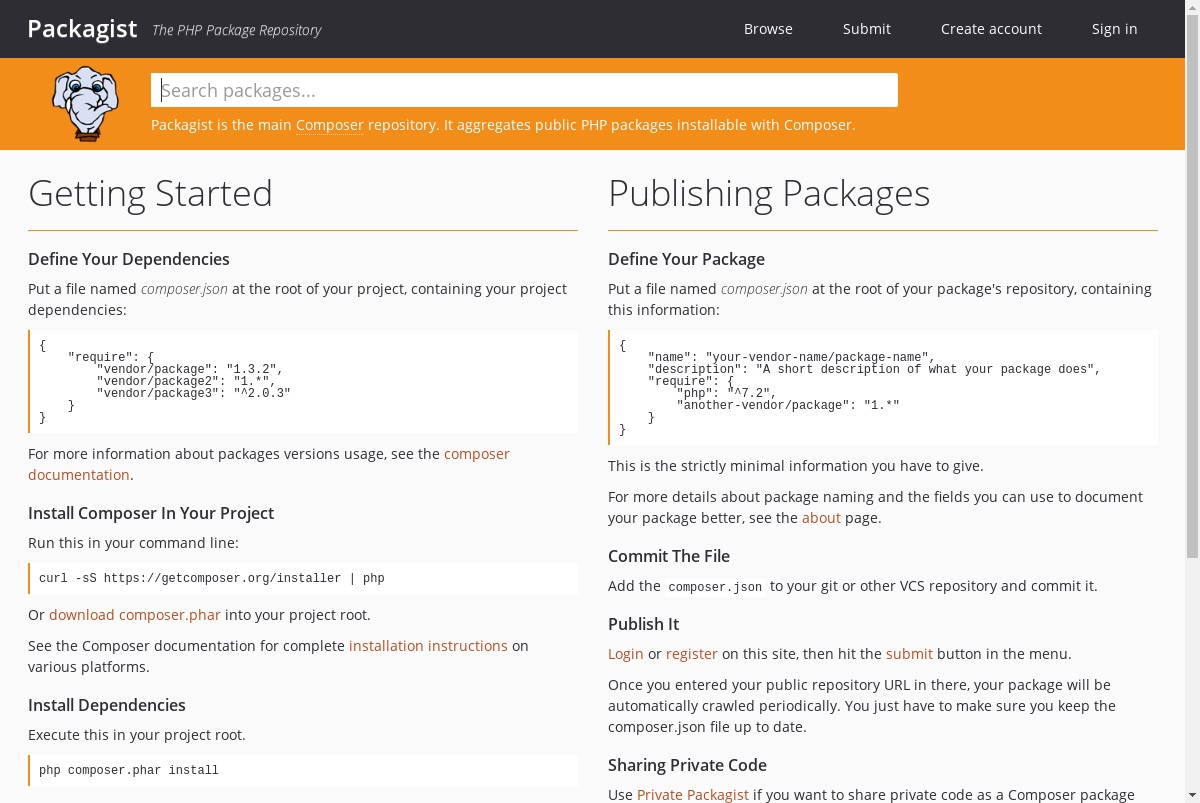Click the 'Define Your Dependencies' subheading
Image resolution: width=1200 pixels, height=803 pixels.
click(129, 259)
